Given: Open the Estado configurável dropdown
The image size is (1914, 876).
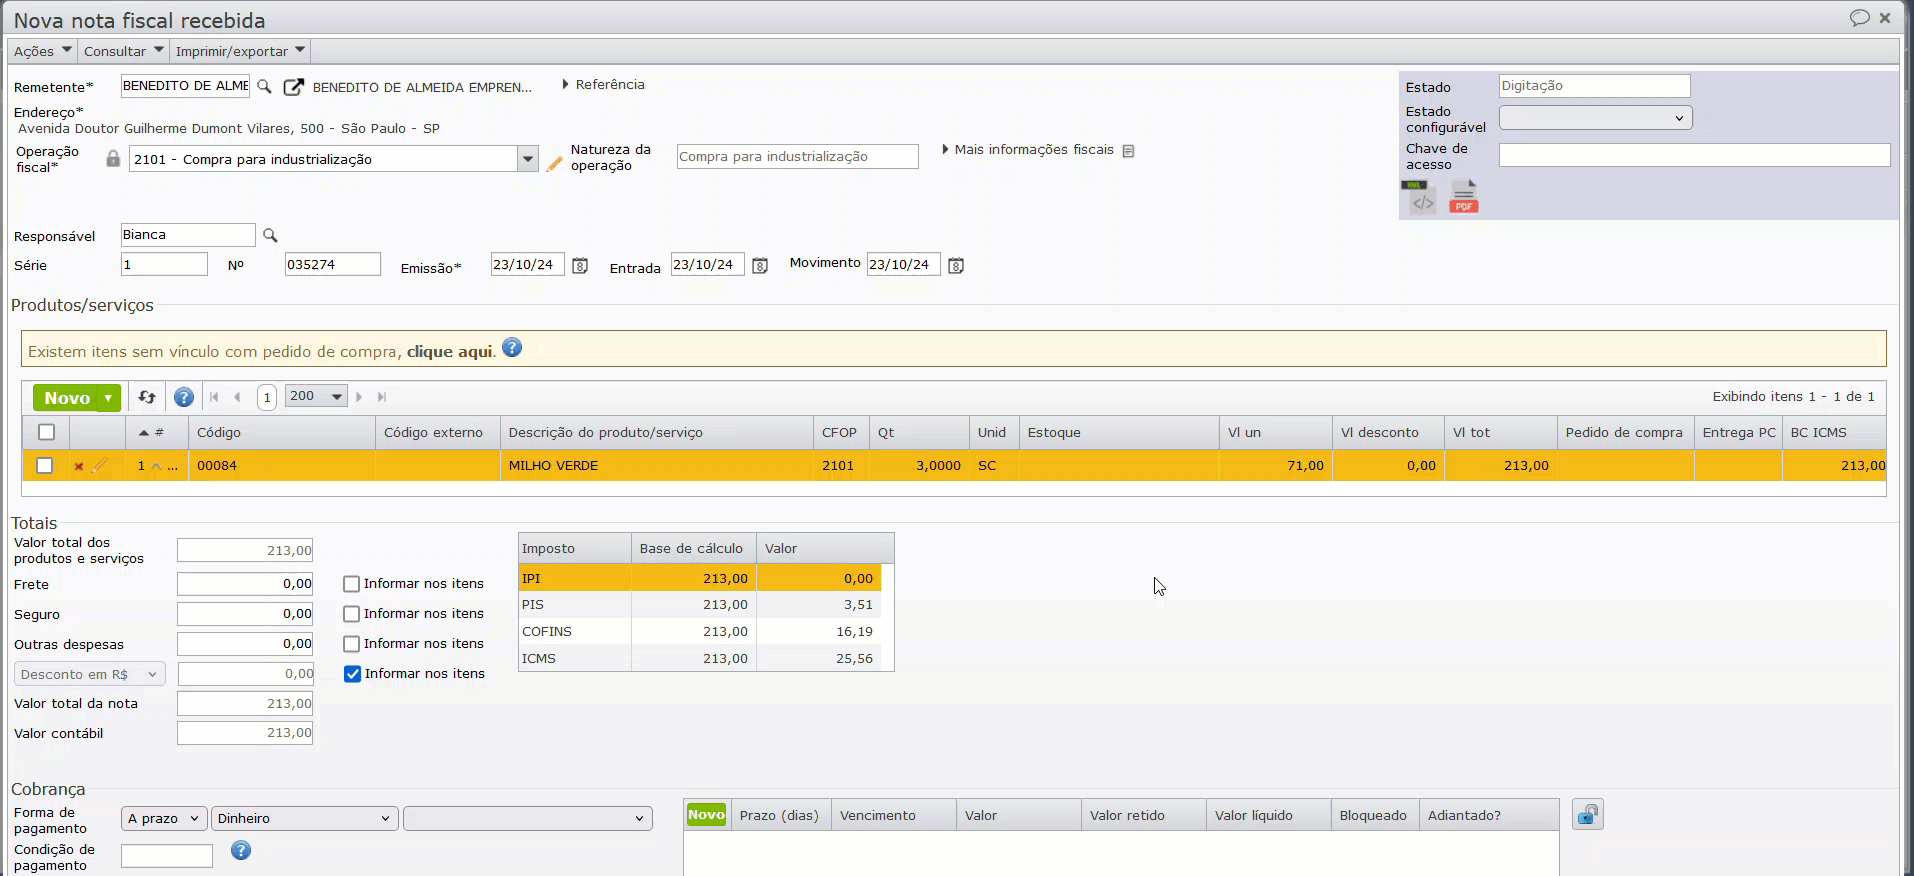Looking at the screenshot, I should tap(1594, 118).
